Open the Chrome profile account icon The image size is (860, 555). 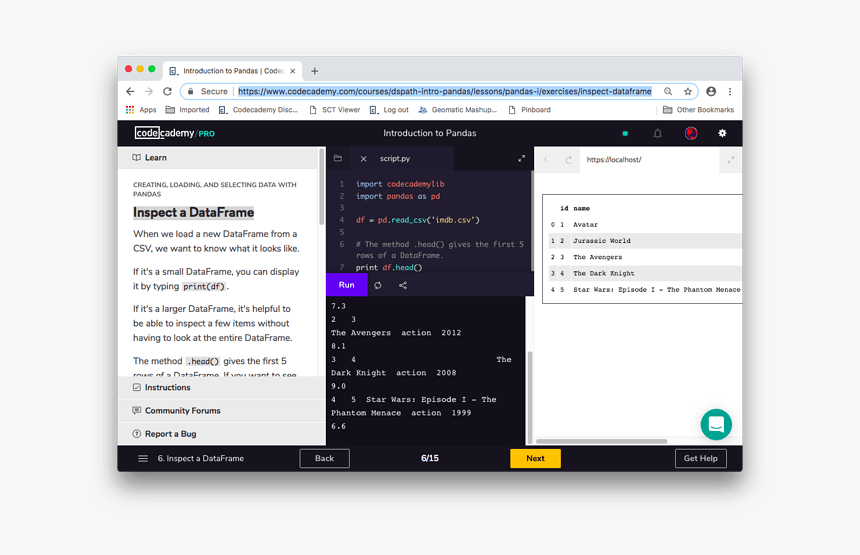[711, 92]
